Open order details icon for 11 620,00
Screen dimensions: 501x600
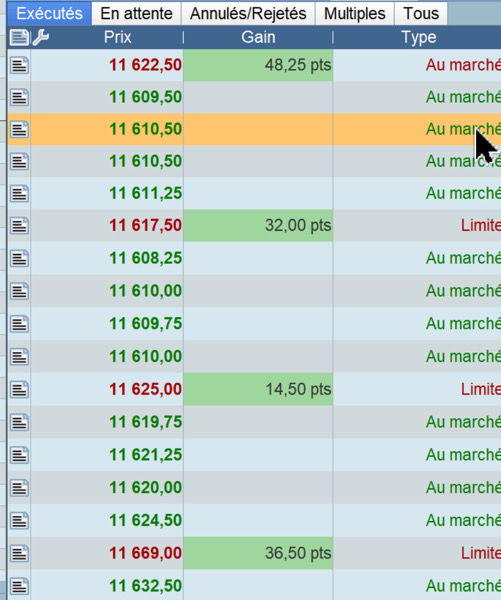click(x=19, y=488)
